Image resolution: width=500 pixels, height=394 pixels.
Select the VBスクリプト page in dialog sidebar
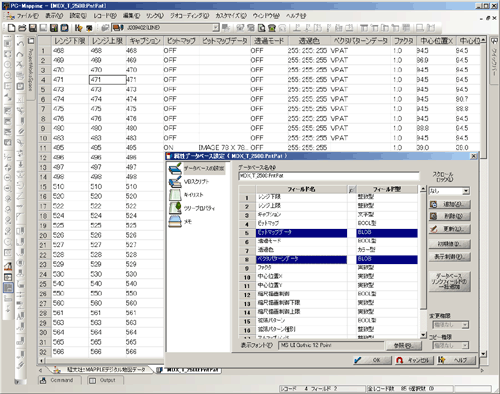(x=197, y=182)
